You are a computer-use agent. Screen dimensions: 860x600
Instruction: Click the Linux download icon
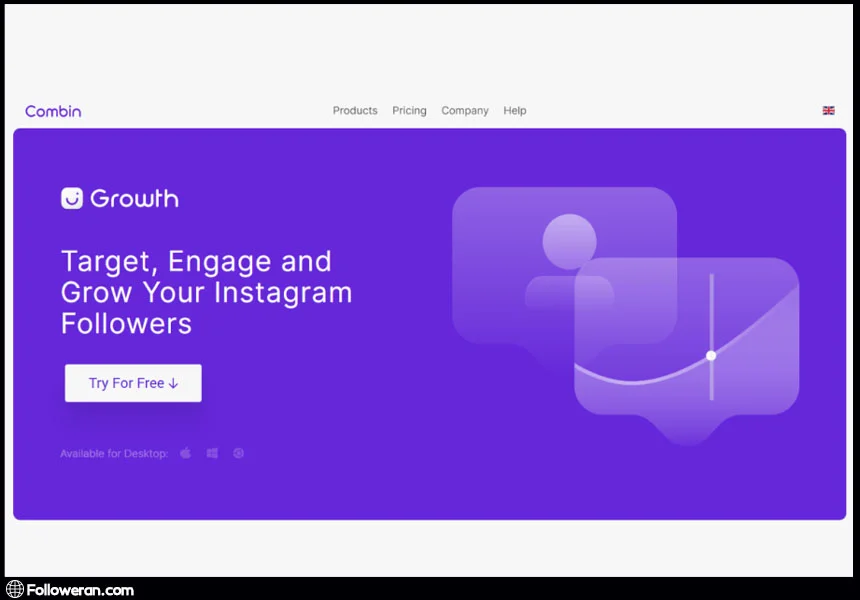[x=239, y=454]
